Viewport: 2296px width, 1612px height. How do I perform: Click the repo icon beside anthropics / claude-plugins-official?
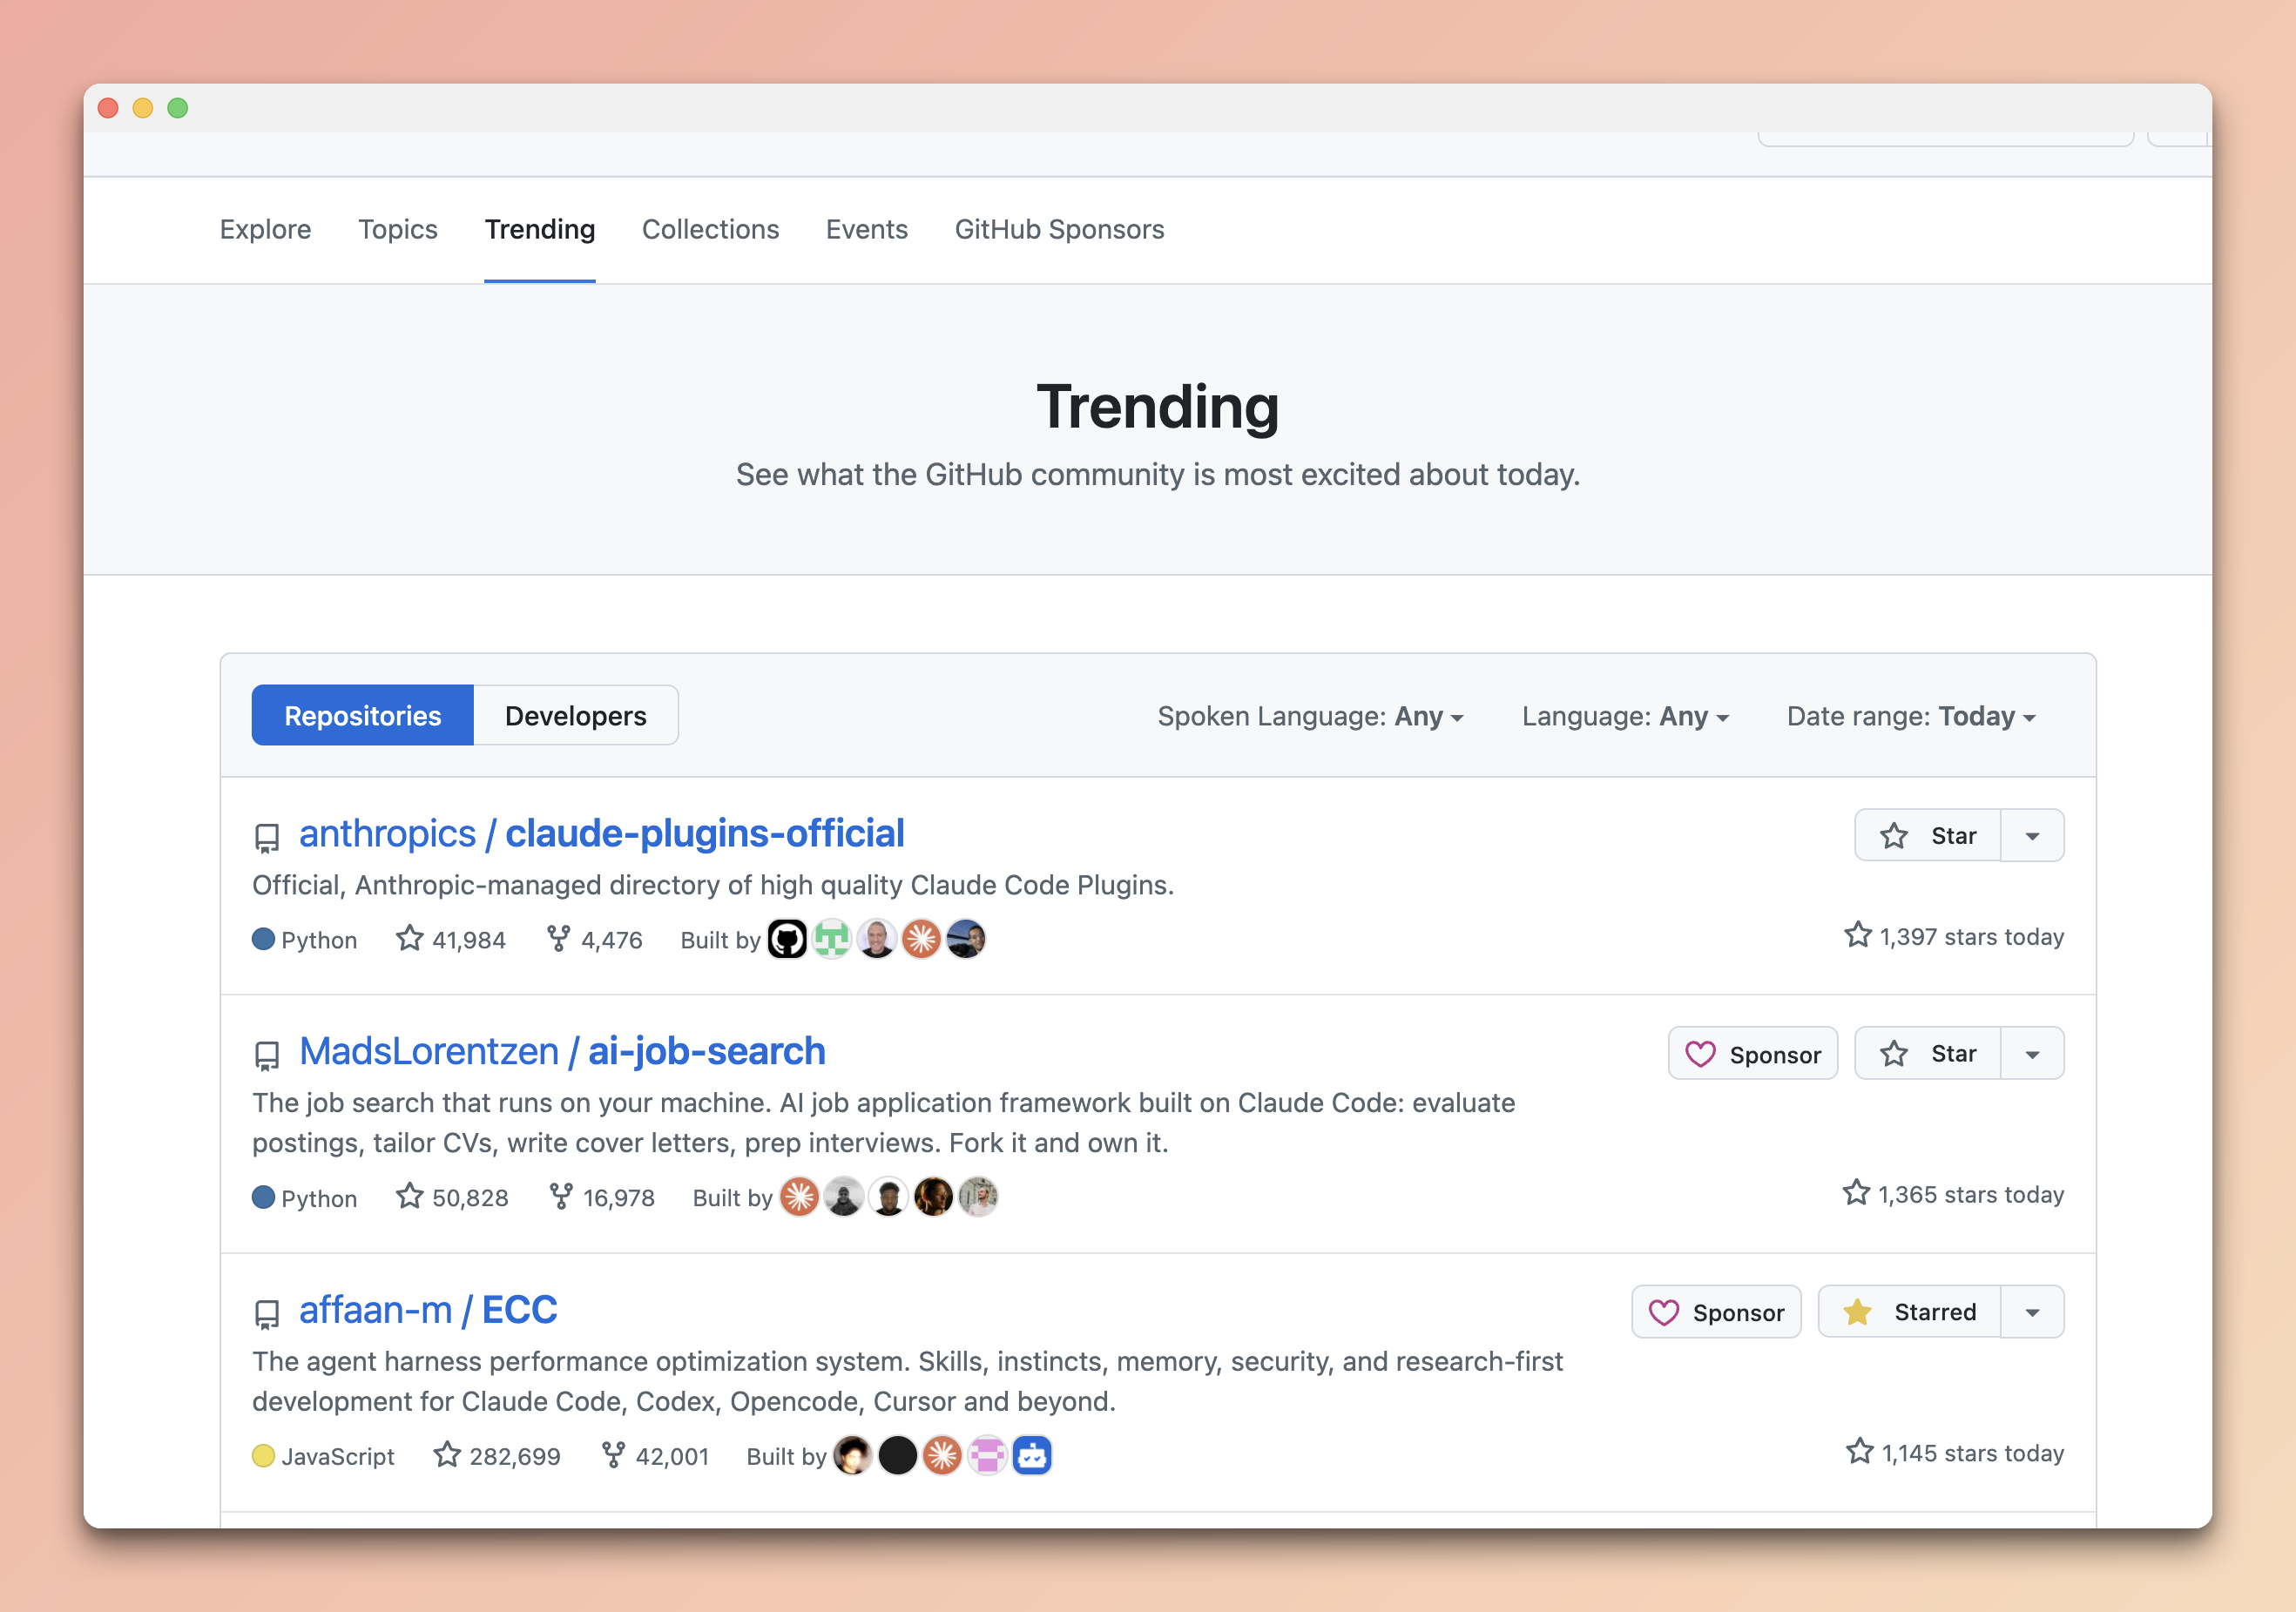point(267,838)
